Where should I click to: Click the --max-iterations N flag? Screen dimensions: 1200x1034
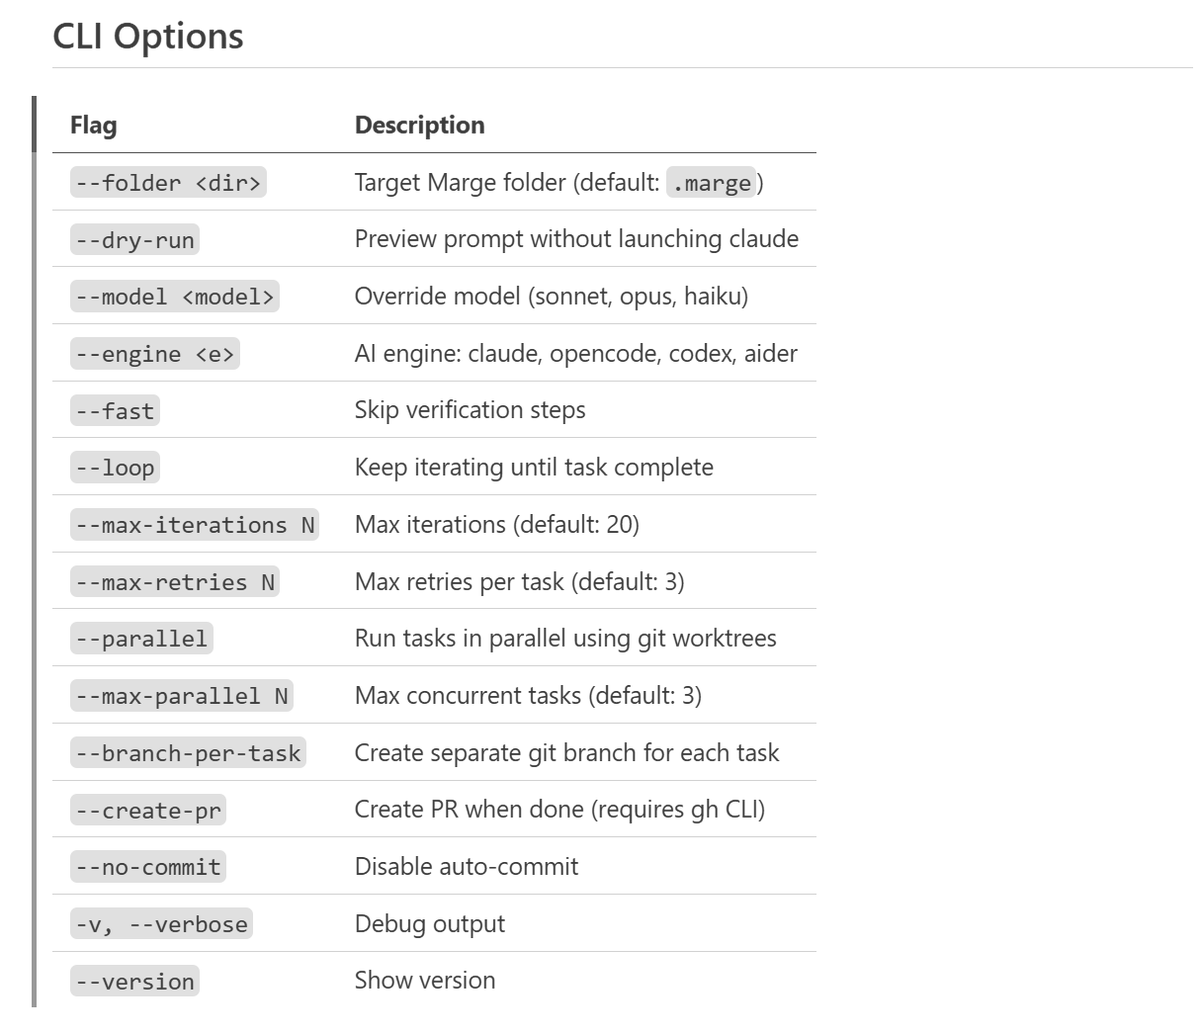[x=195, y=525]
